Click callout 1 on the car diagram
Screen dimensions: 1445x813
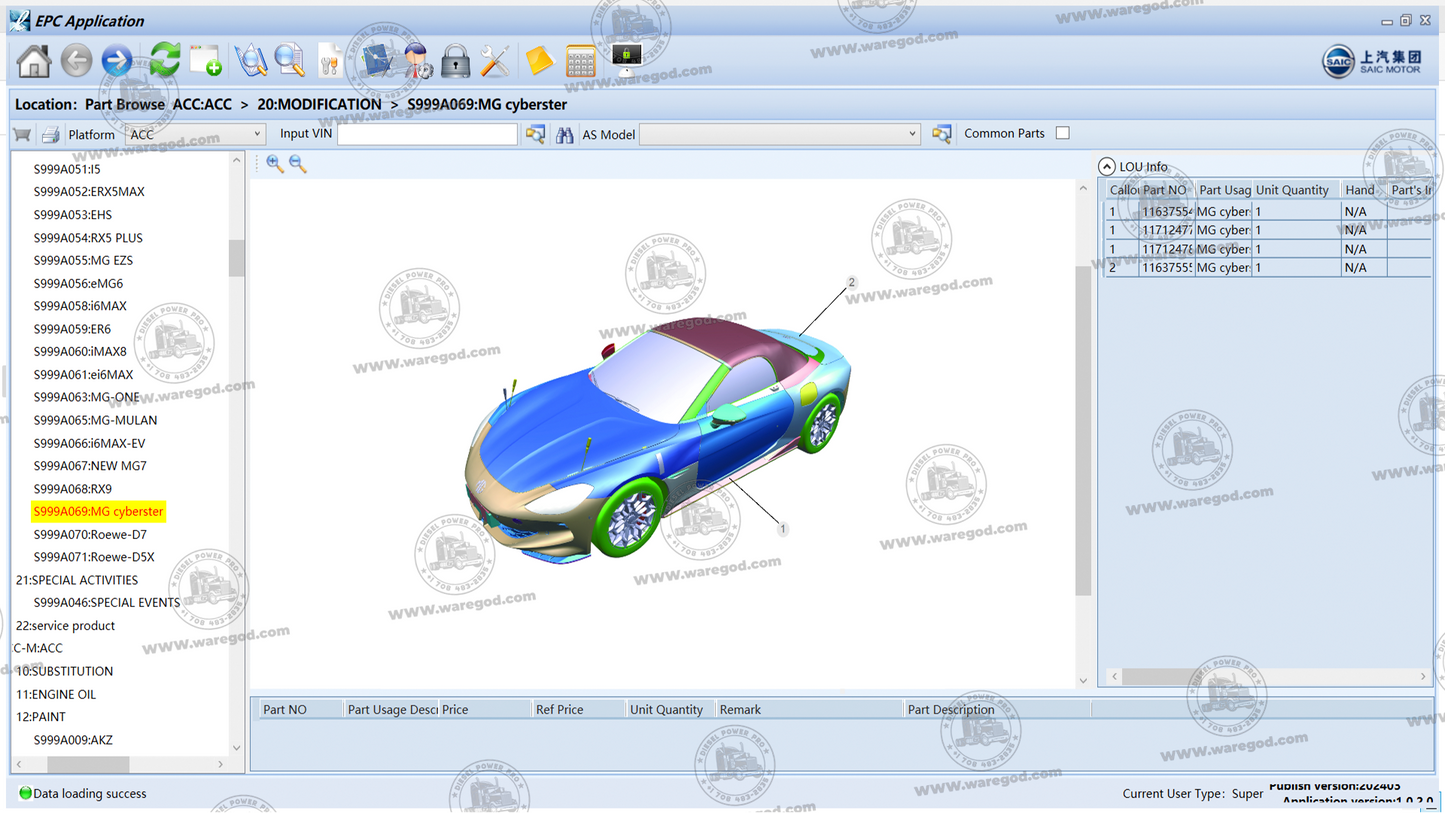coord(783,530)
